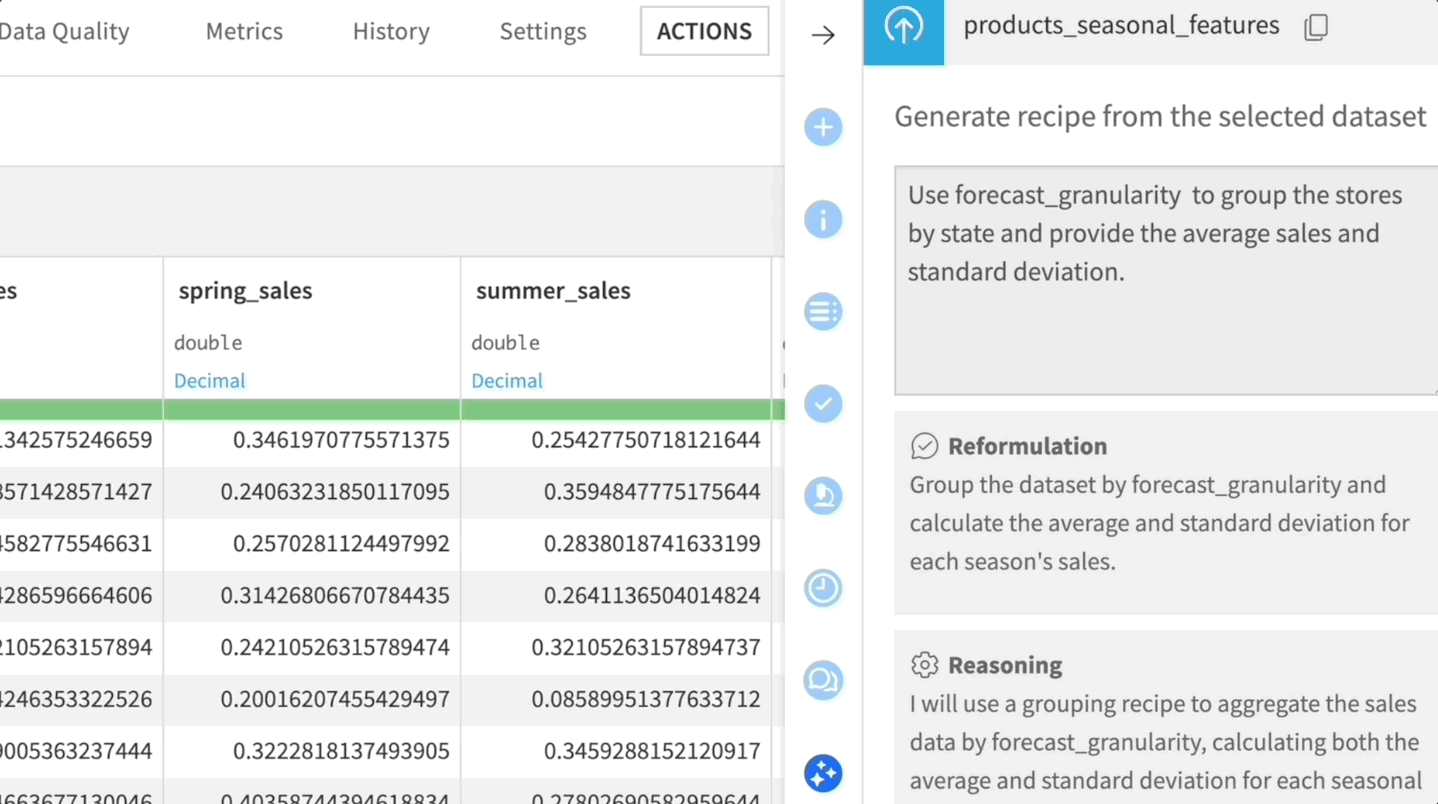Click the info icon in the sidebar
The height and width of the screenshot is (804, 1438).
pyautogui.click(x=822, y=219)
